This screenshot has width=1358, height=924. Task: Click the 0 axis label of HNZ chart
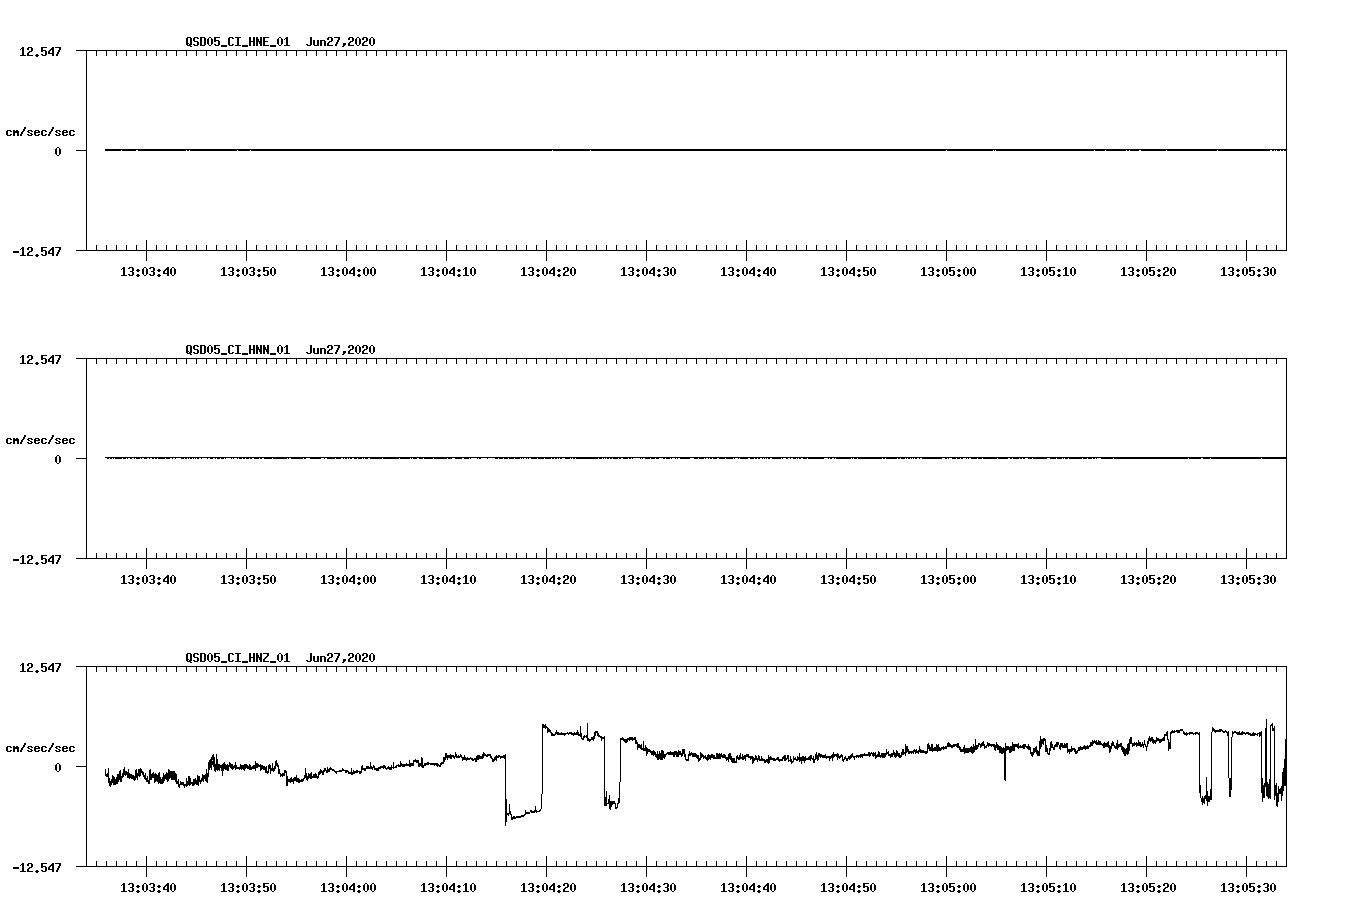pos(58,767)
